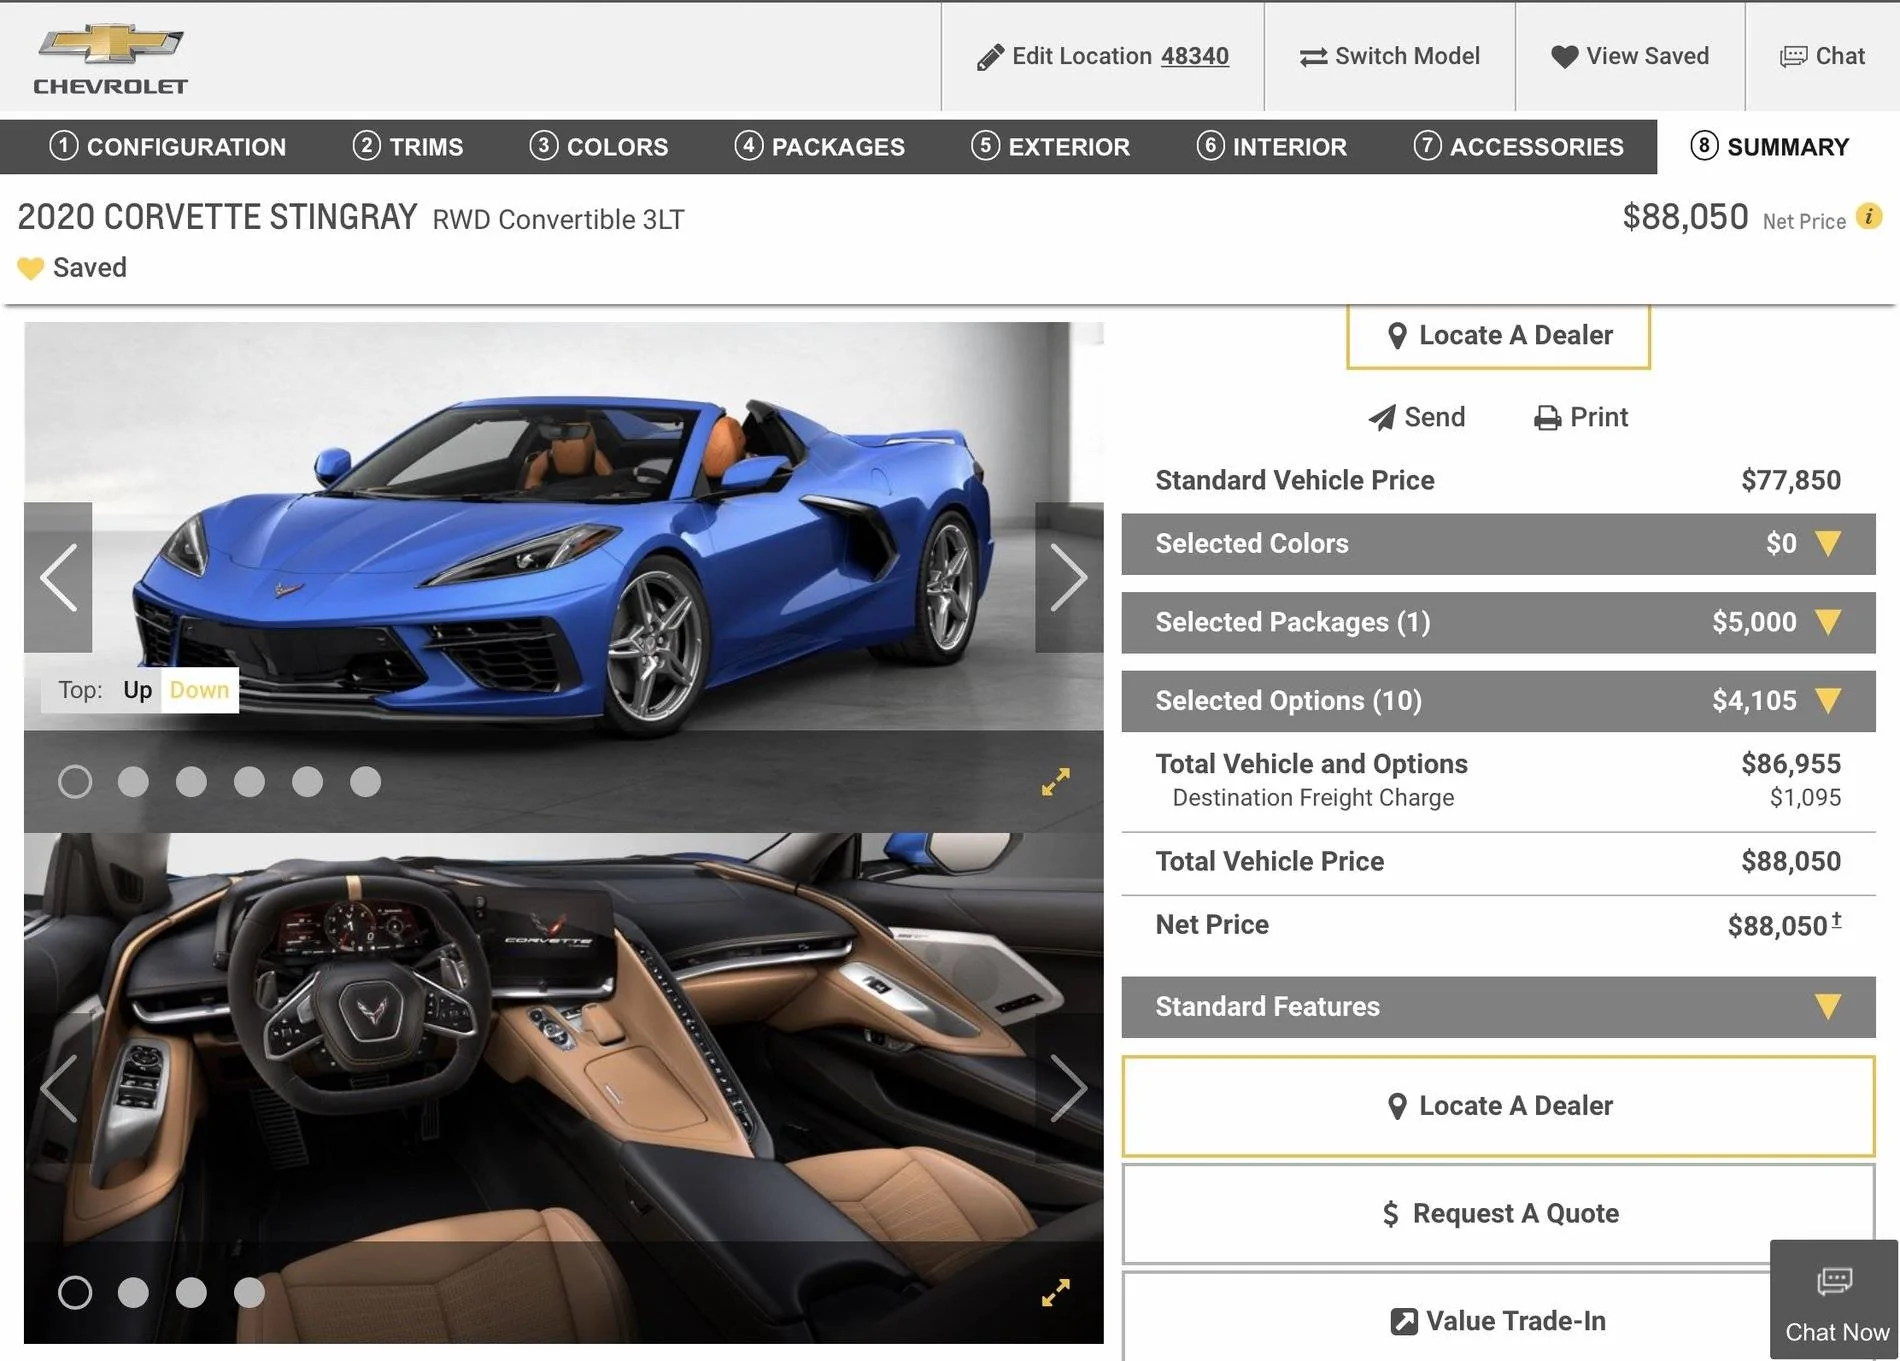Expand the exterior image to fullscreen

pyautogui.click(x=1055, y=782)
